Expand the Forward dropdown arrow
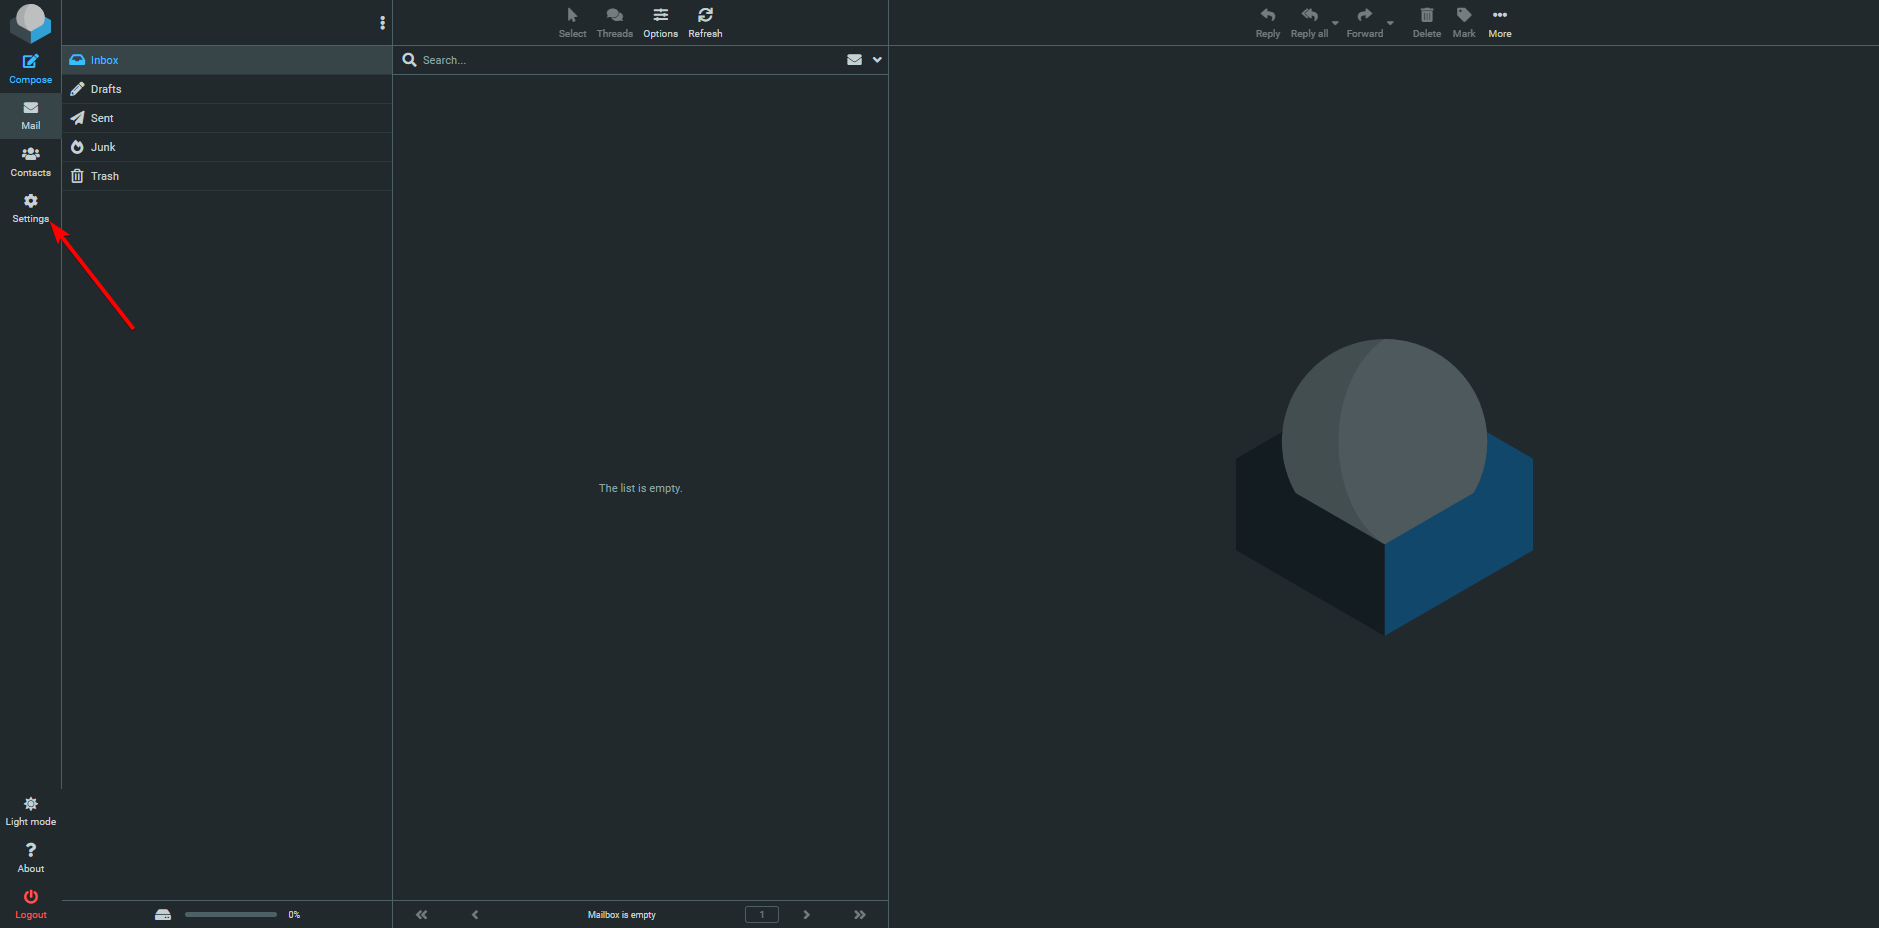This screenshot has width=1879, height=928. [1390, 23]
